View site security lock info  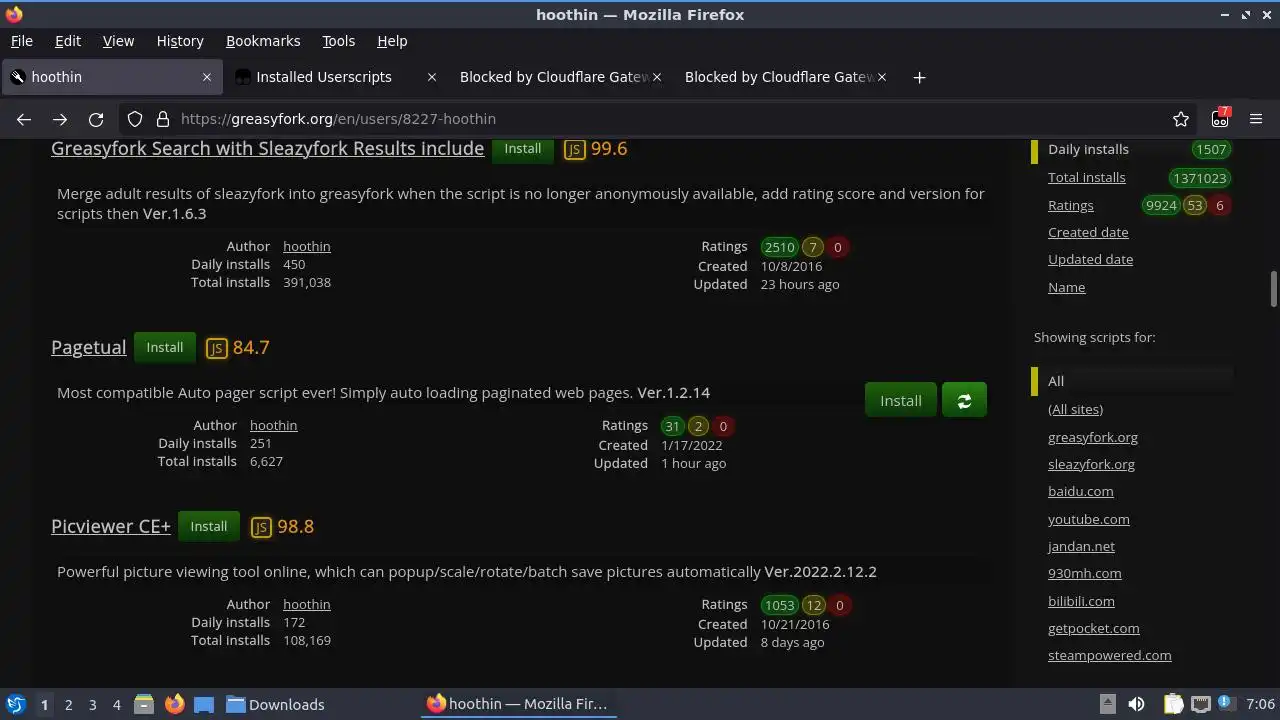click(162, 119)
